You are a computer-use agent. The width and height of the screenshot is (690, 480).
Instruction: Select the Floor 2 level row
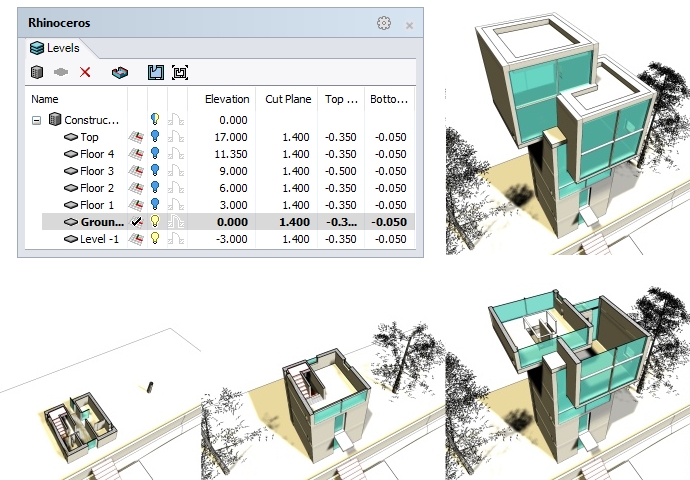click(x=97, y=188)
